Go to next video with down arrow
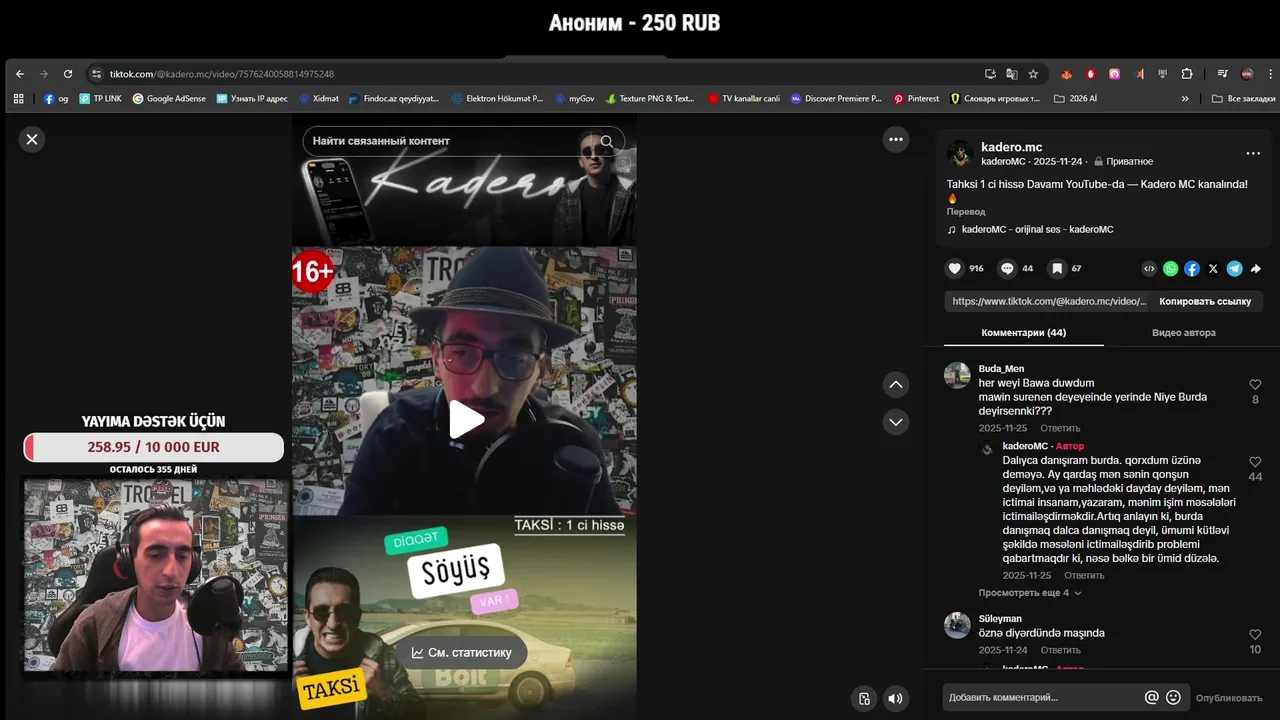 896,422
